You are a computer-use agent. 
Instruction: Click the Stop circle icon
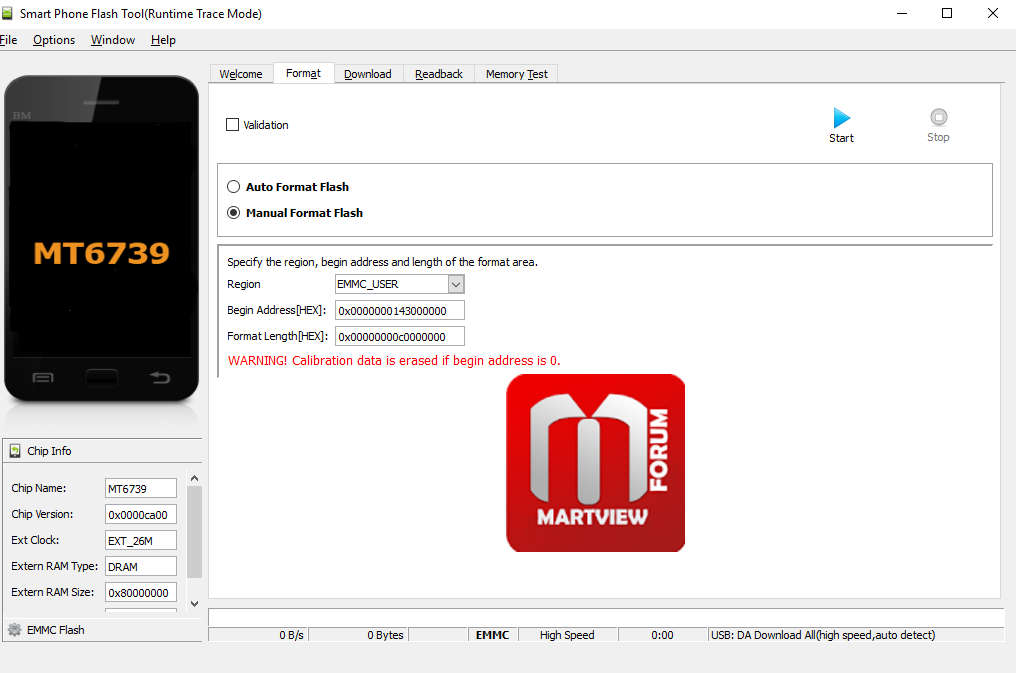point(938,117)
